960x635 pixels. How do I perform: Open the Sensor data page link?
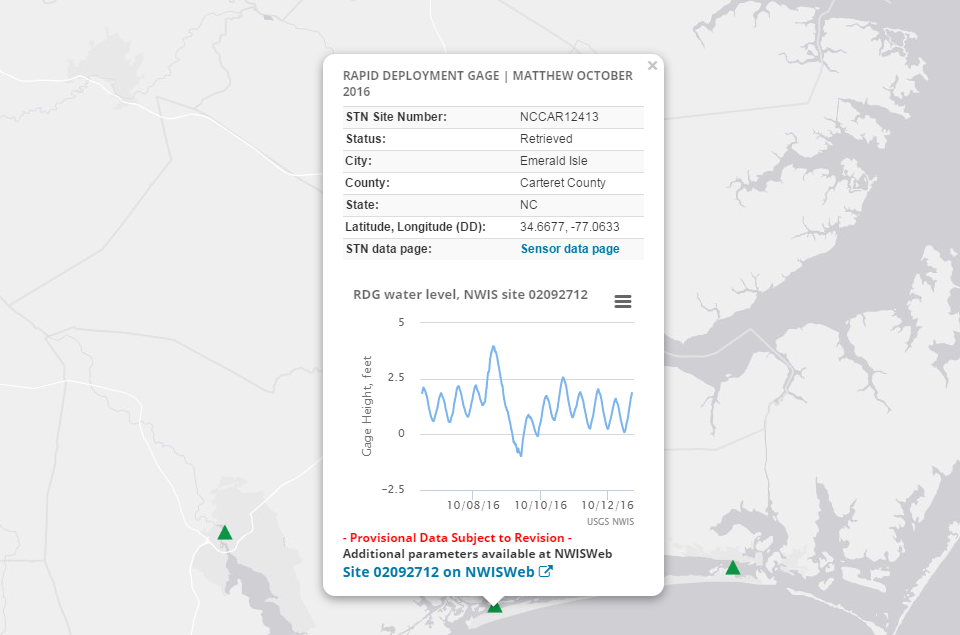pos(570,248)
